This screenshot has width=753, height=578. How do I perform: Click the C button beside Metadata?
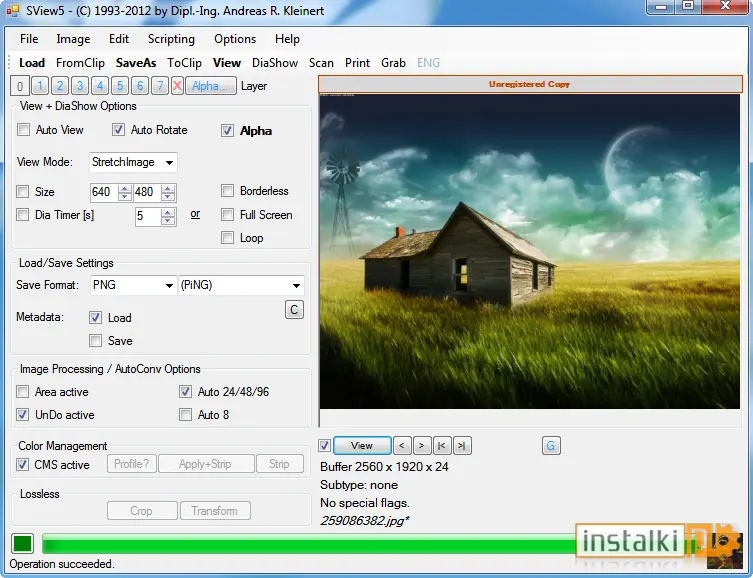[294, 310]
